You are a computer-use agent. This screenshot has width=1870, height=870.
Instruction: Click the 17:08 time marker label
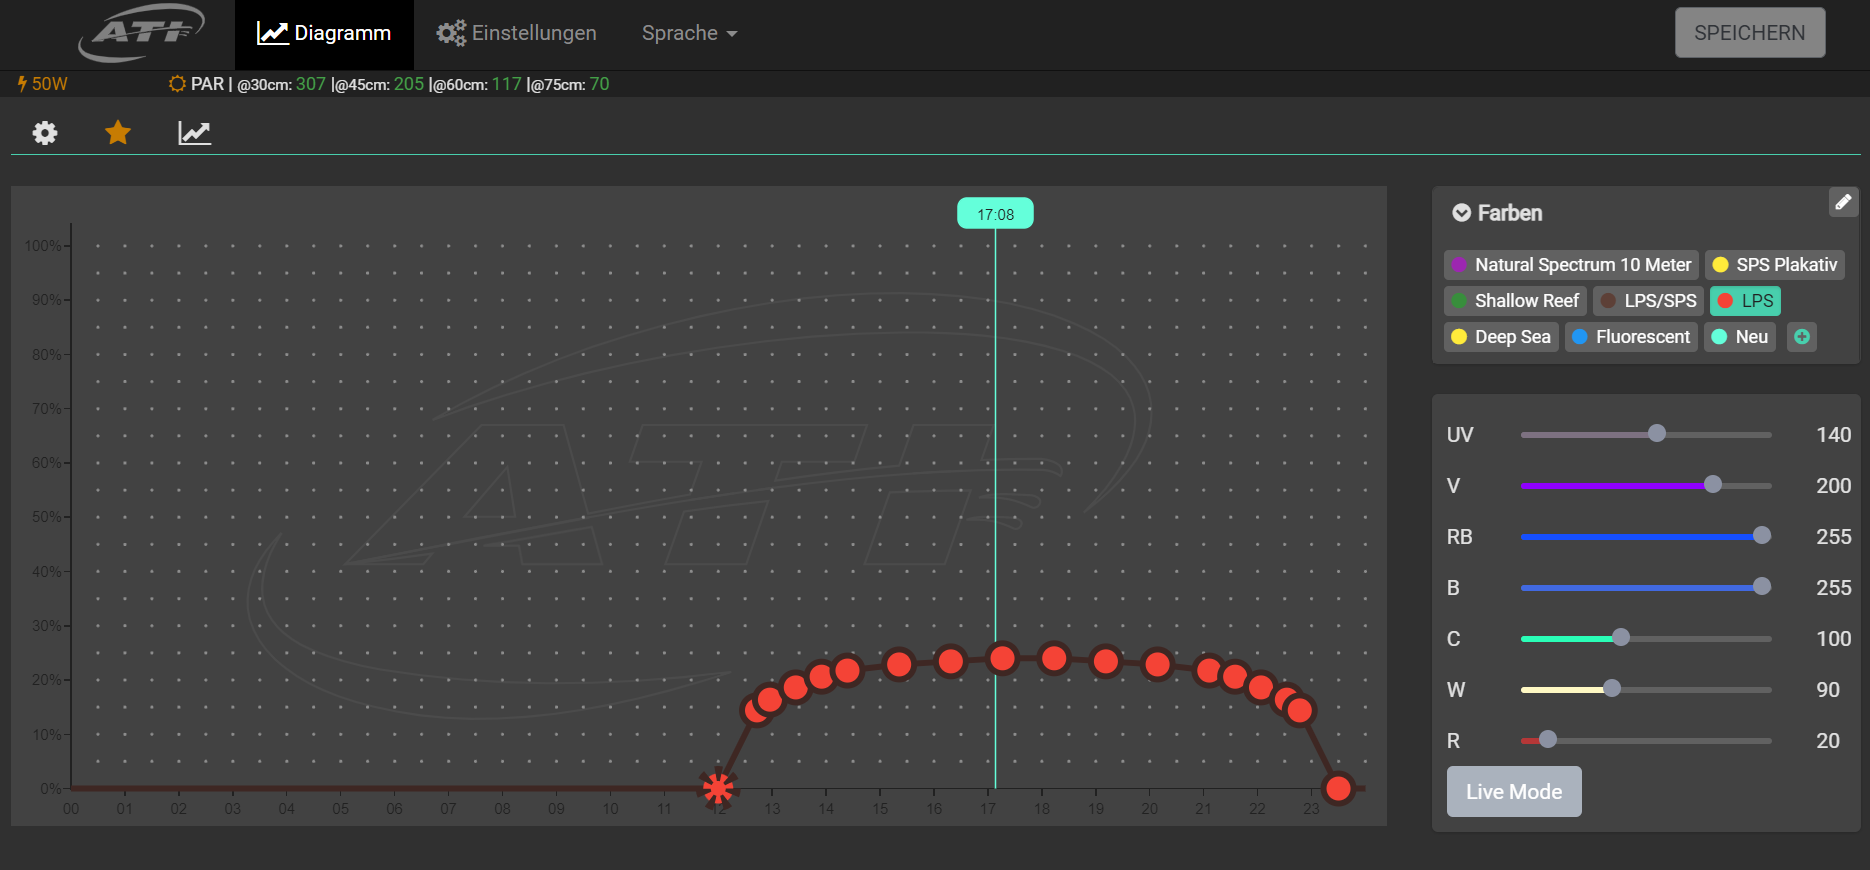pos(995,214)
